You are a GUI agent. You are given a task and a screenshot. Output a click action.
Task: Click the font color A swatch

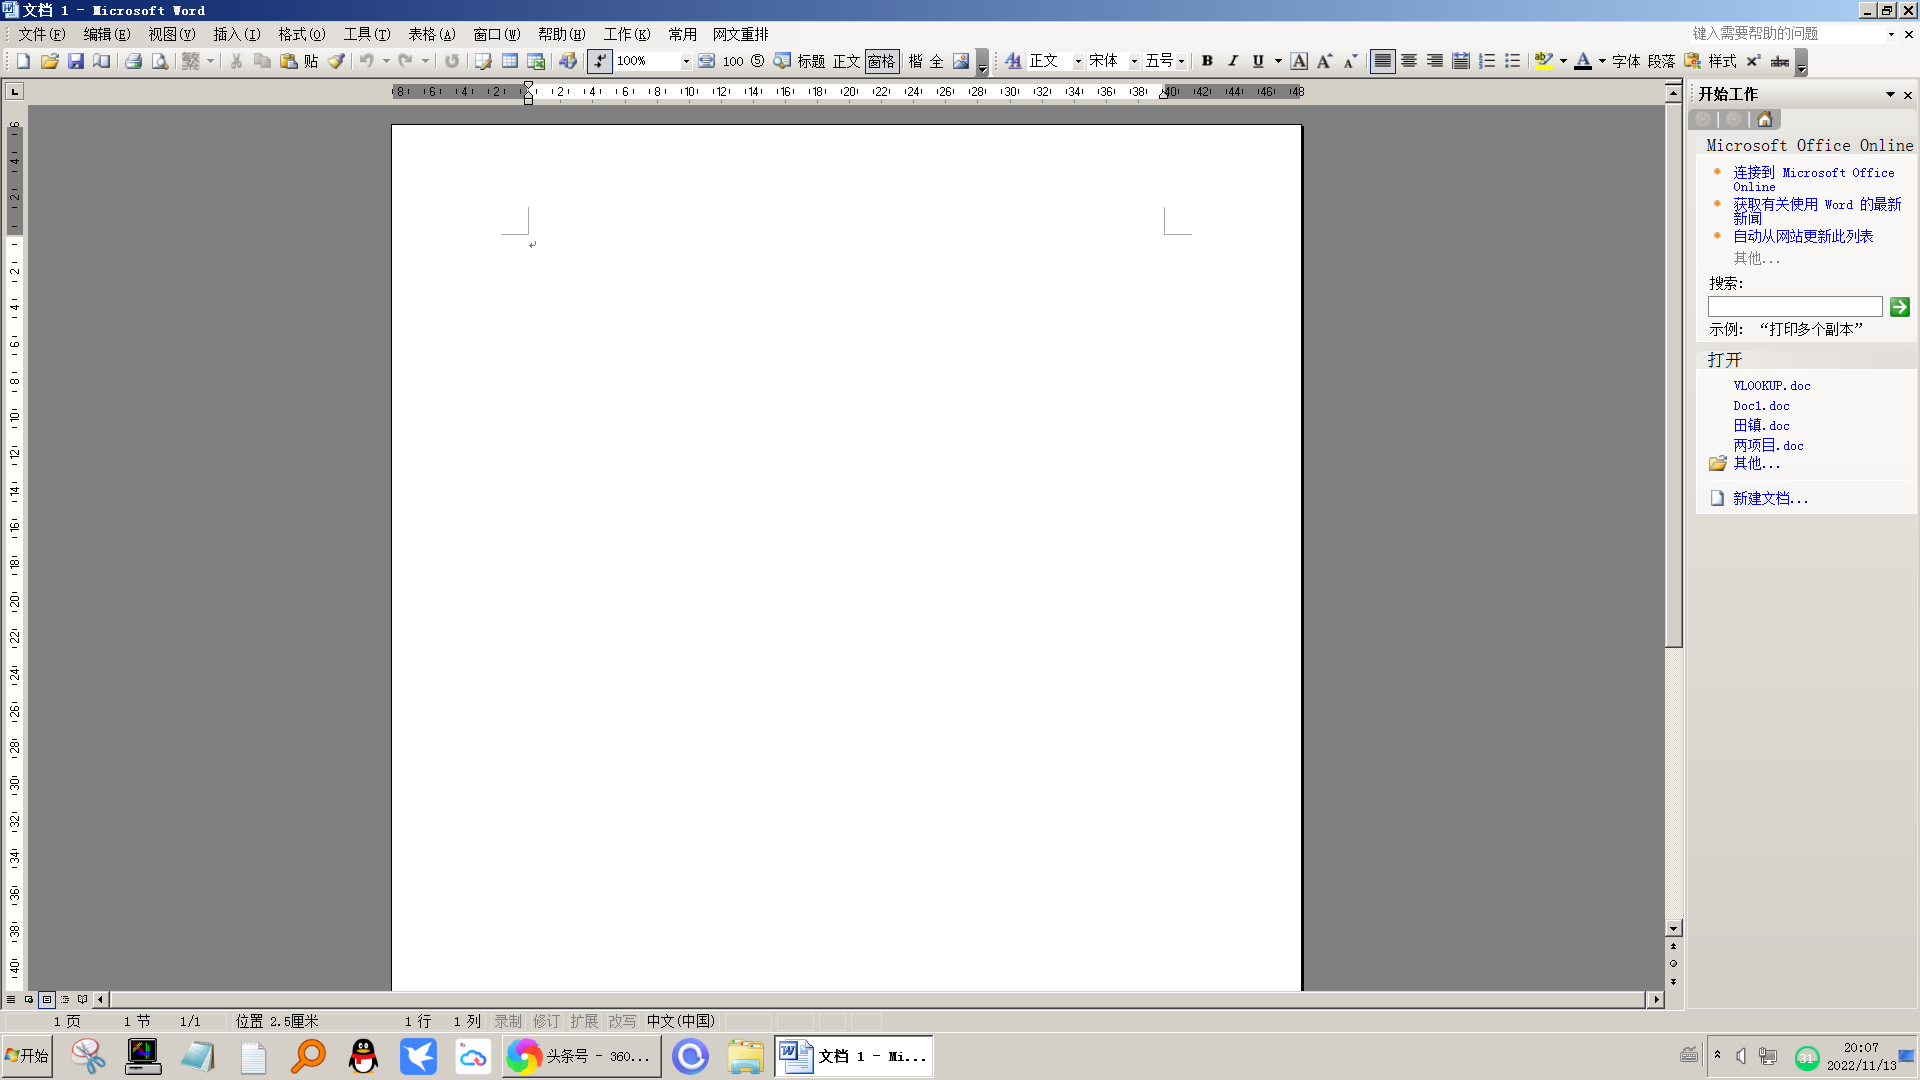point(1582,61)
